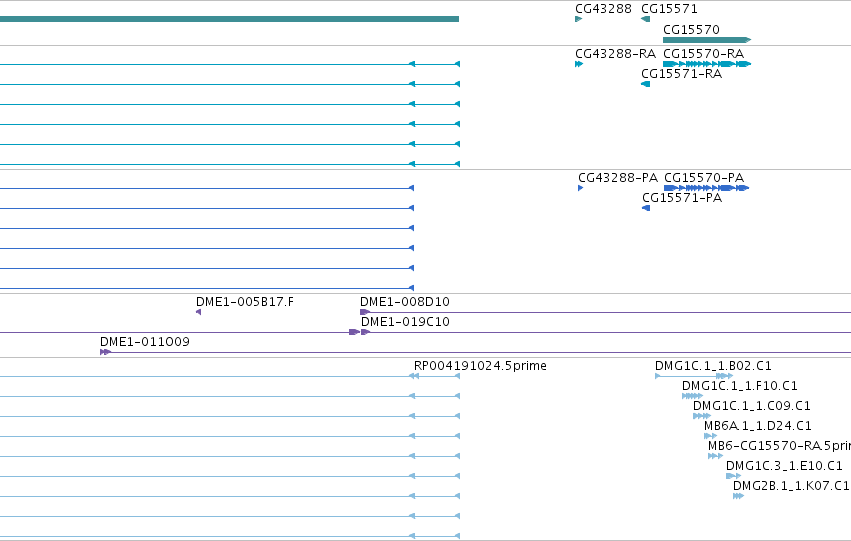Click the CG15571-PA arrow glyph

tap(646, 208)
